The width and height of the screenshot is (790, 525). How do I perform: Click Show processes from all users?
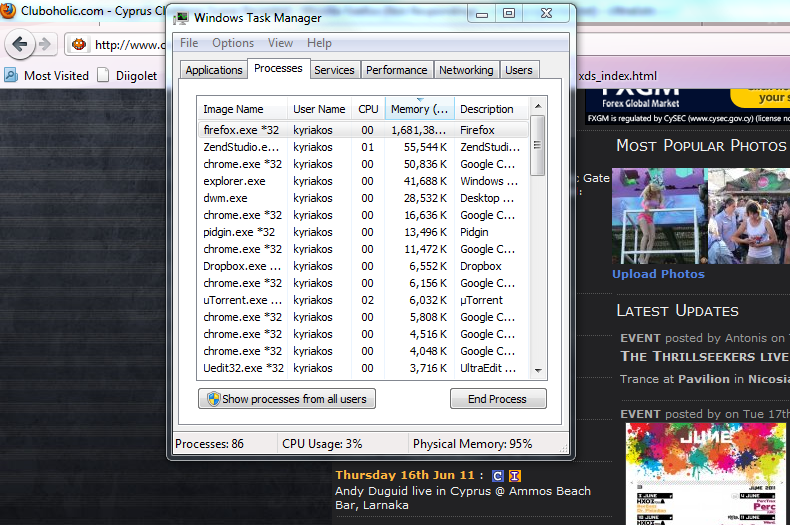287,399
